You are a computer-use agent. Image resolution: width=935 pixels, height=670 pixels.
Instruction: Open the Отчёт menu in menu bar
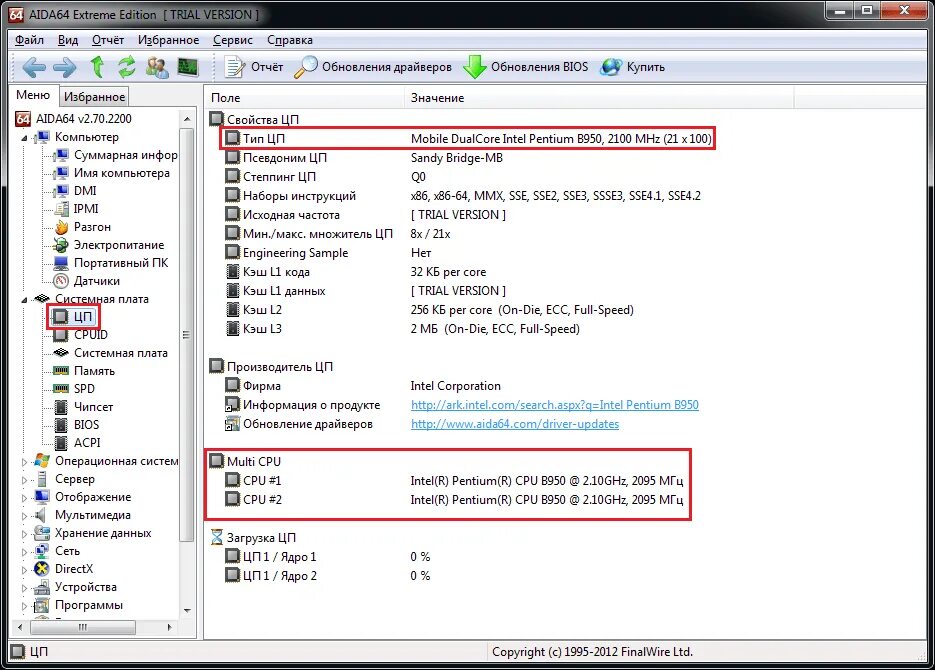tap(108, 40)
